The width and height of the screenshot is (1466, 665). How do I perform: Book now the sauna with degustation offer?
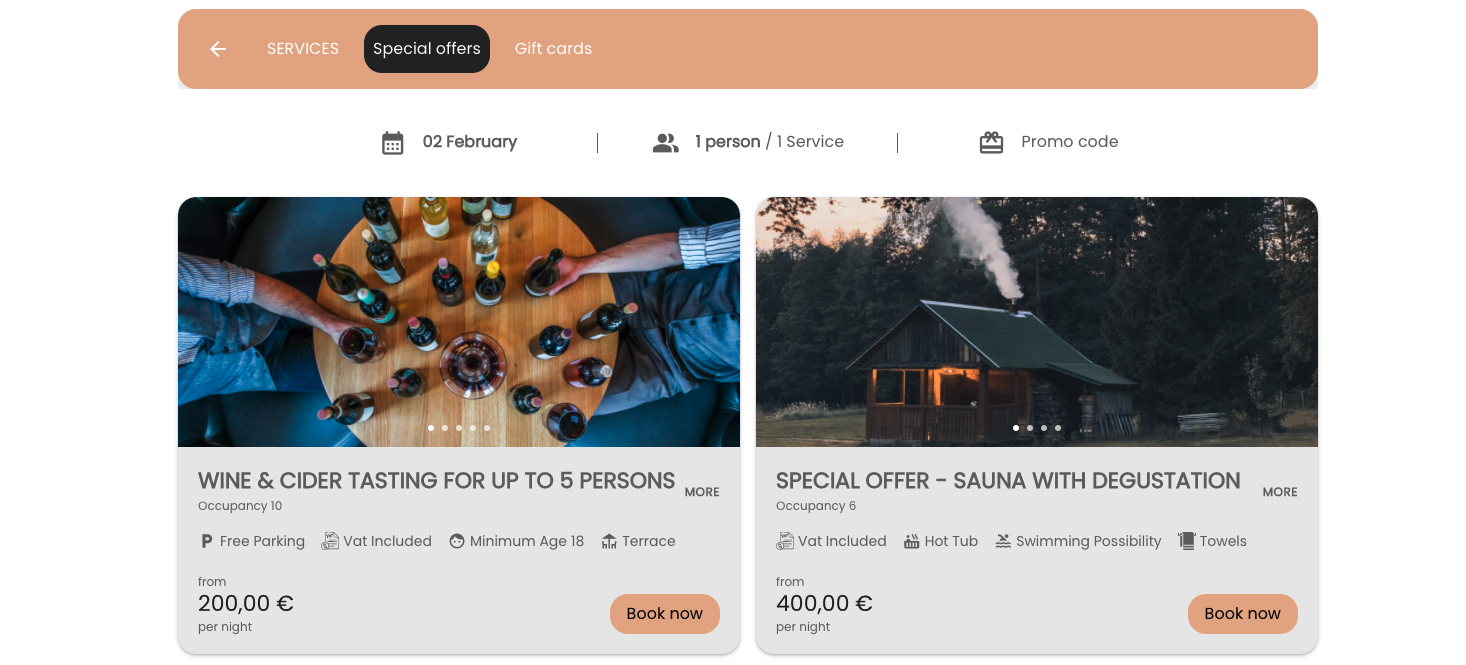(x=1242, y=614)
